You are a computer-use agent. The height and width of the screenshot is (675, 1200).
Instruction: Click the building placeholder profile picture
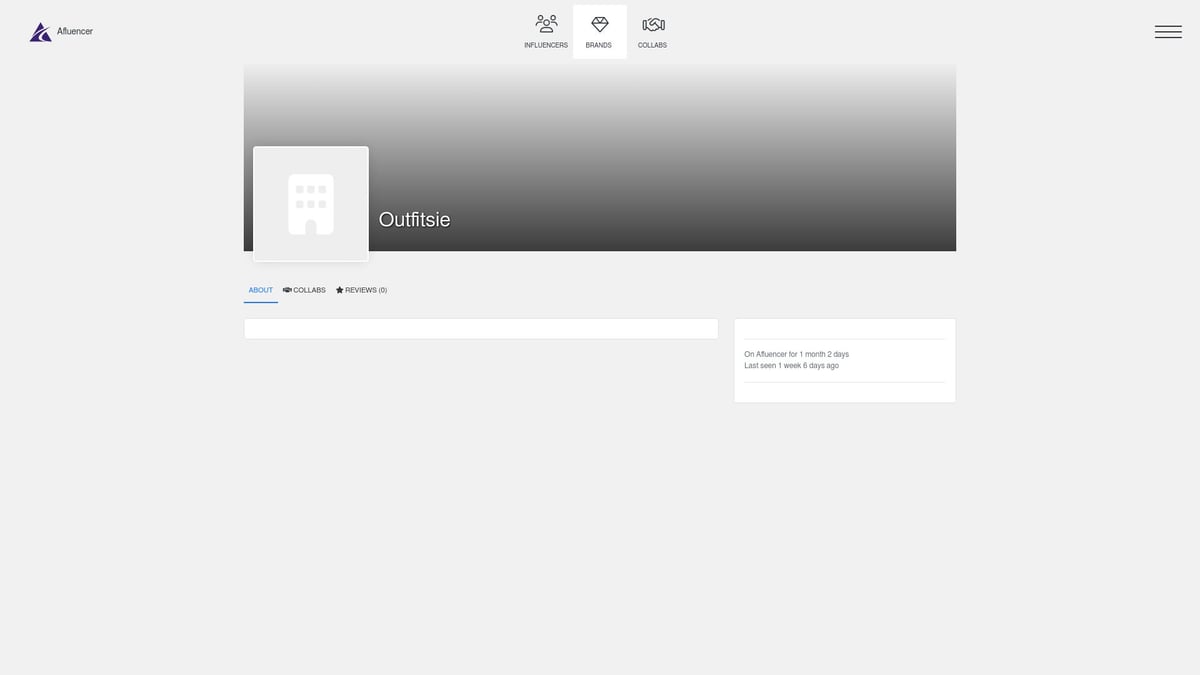(311, 204)
